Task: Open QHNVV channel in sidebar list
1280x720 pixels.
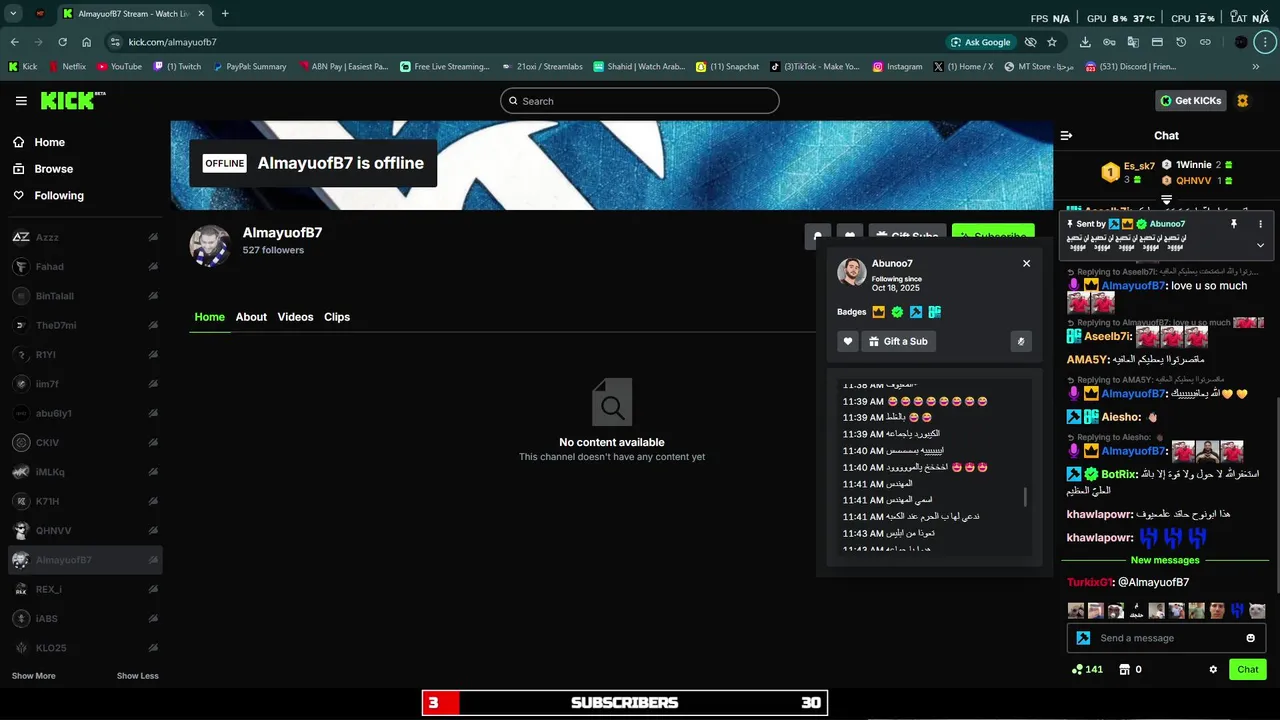Action: [85, 531]
